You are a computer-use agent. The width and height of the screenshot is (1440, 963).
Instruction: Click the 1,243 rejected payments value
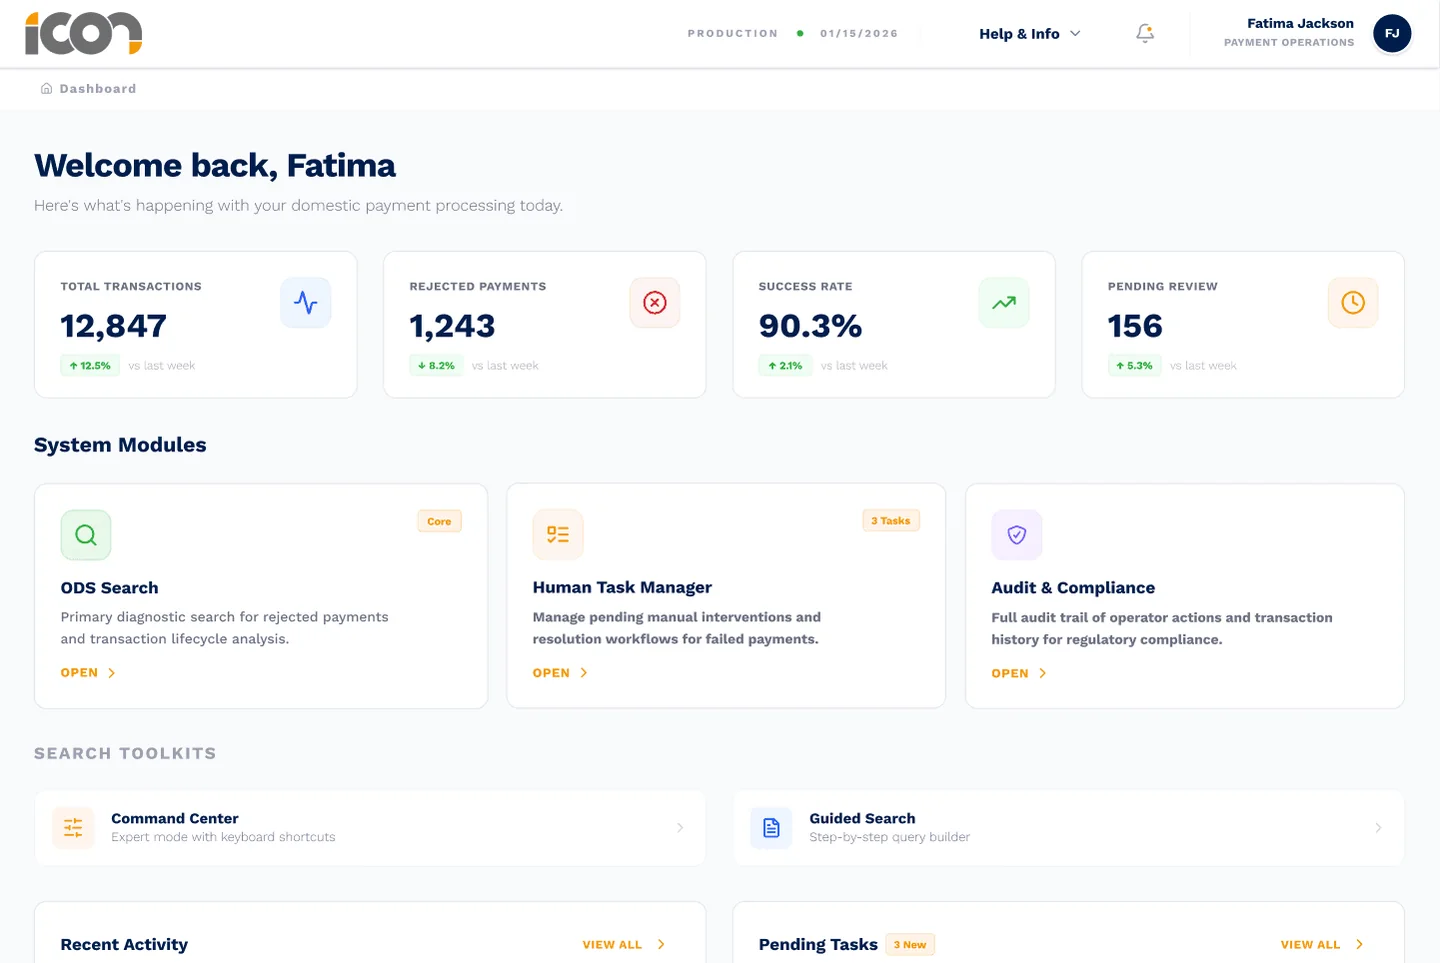click(x=452, y=326)
